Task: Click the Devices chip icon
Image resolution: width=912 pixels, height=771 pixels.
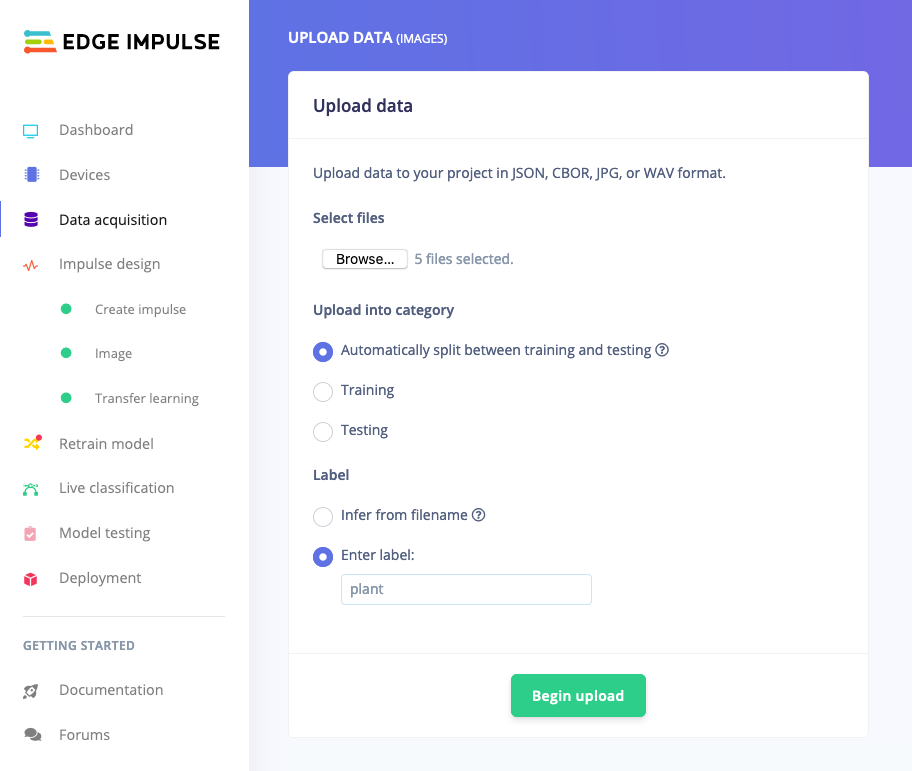Action: [31, 174]
